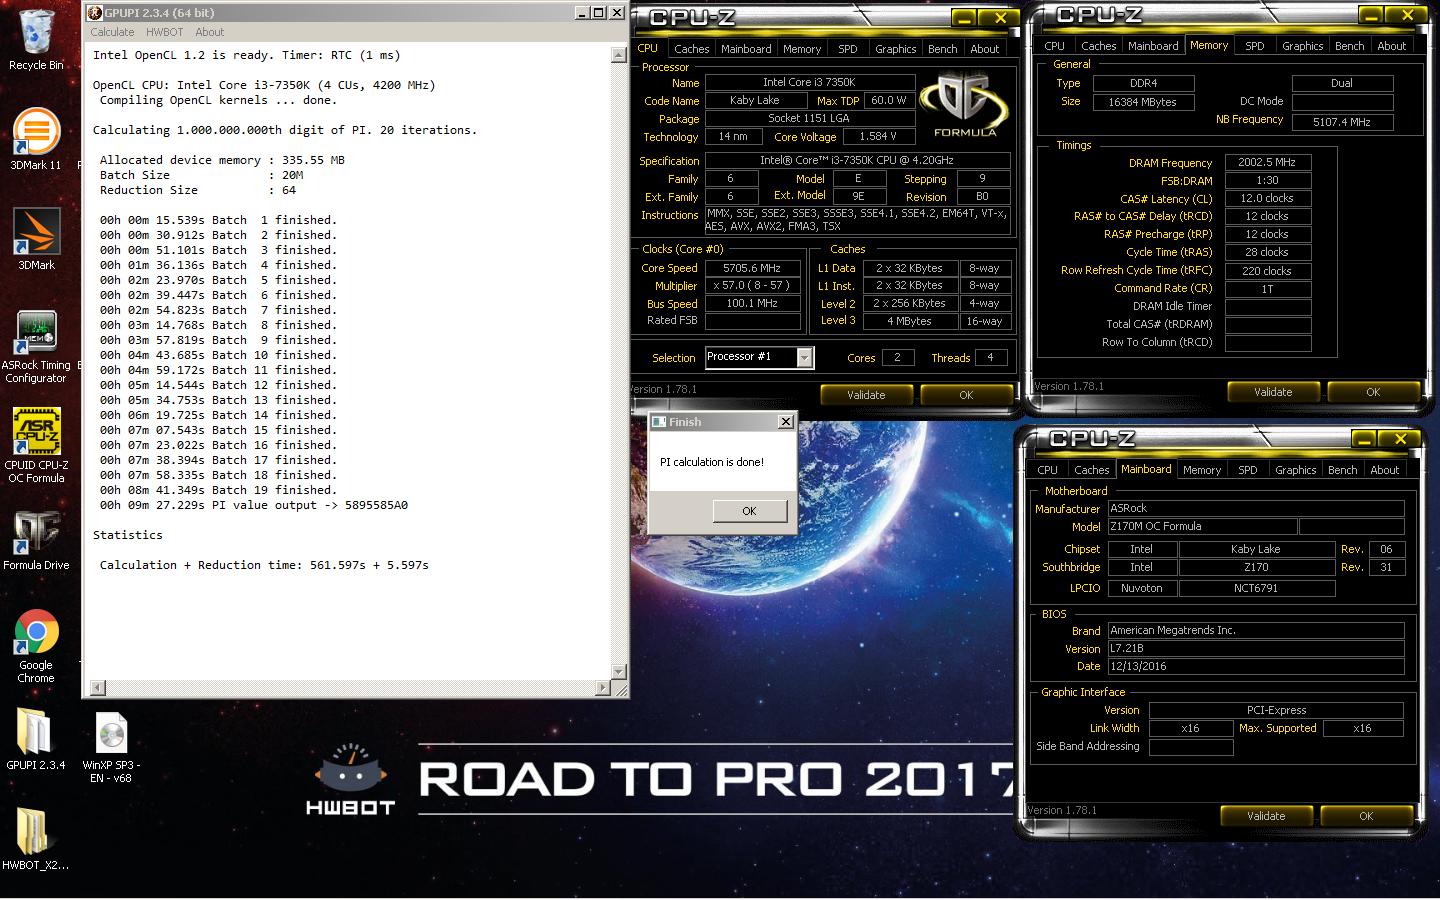Open the GPUPI 2.3.4 folder icon

pyautogui.click(x=36, y=740)
